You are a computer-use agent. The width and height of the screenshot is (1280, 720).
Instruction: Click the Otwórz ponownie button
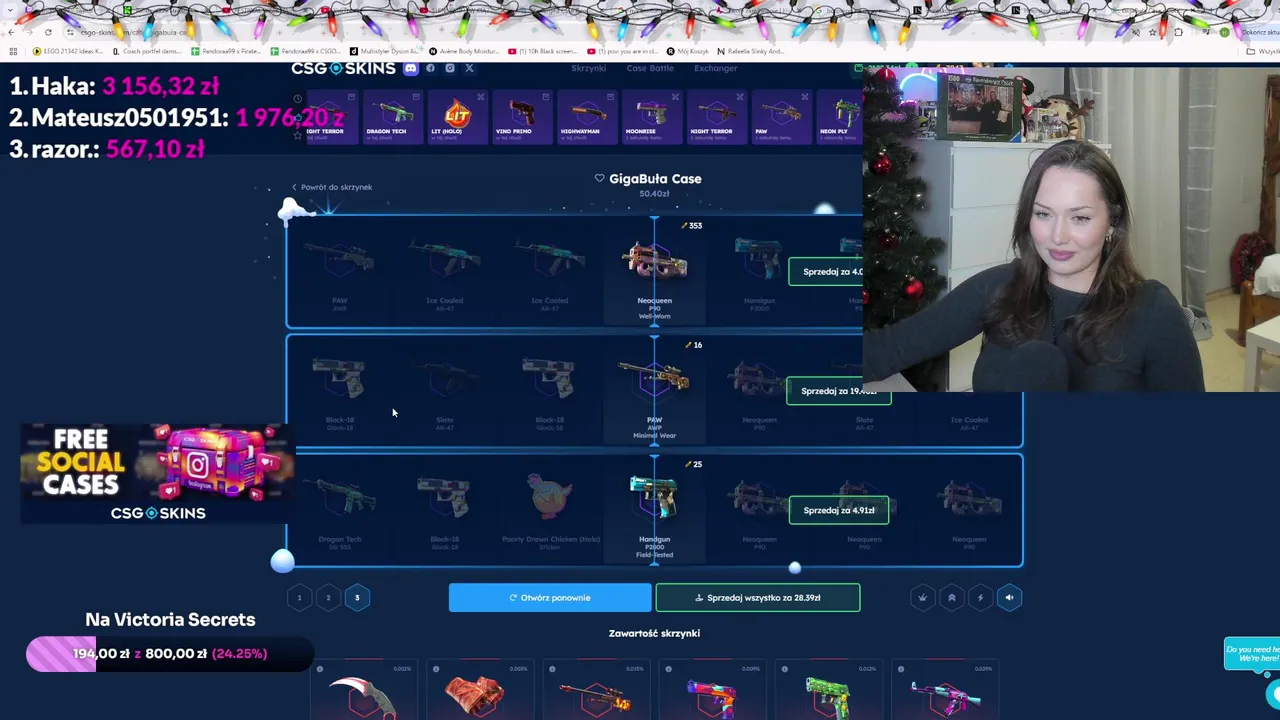click(550, 598)
